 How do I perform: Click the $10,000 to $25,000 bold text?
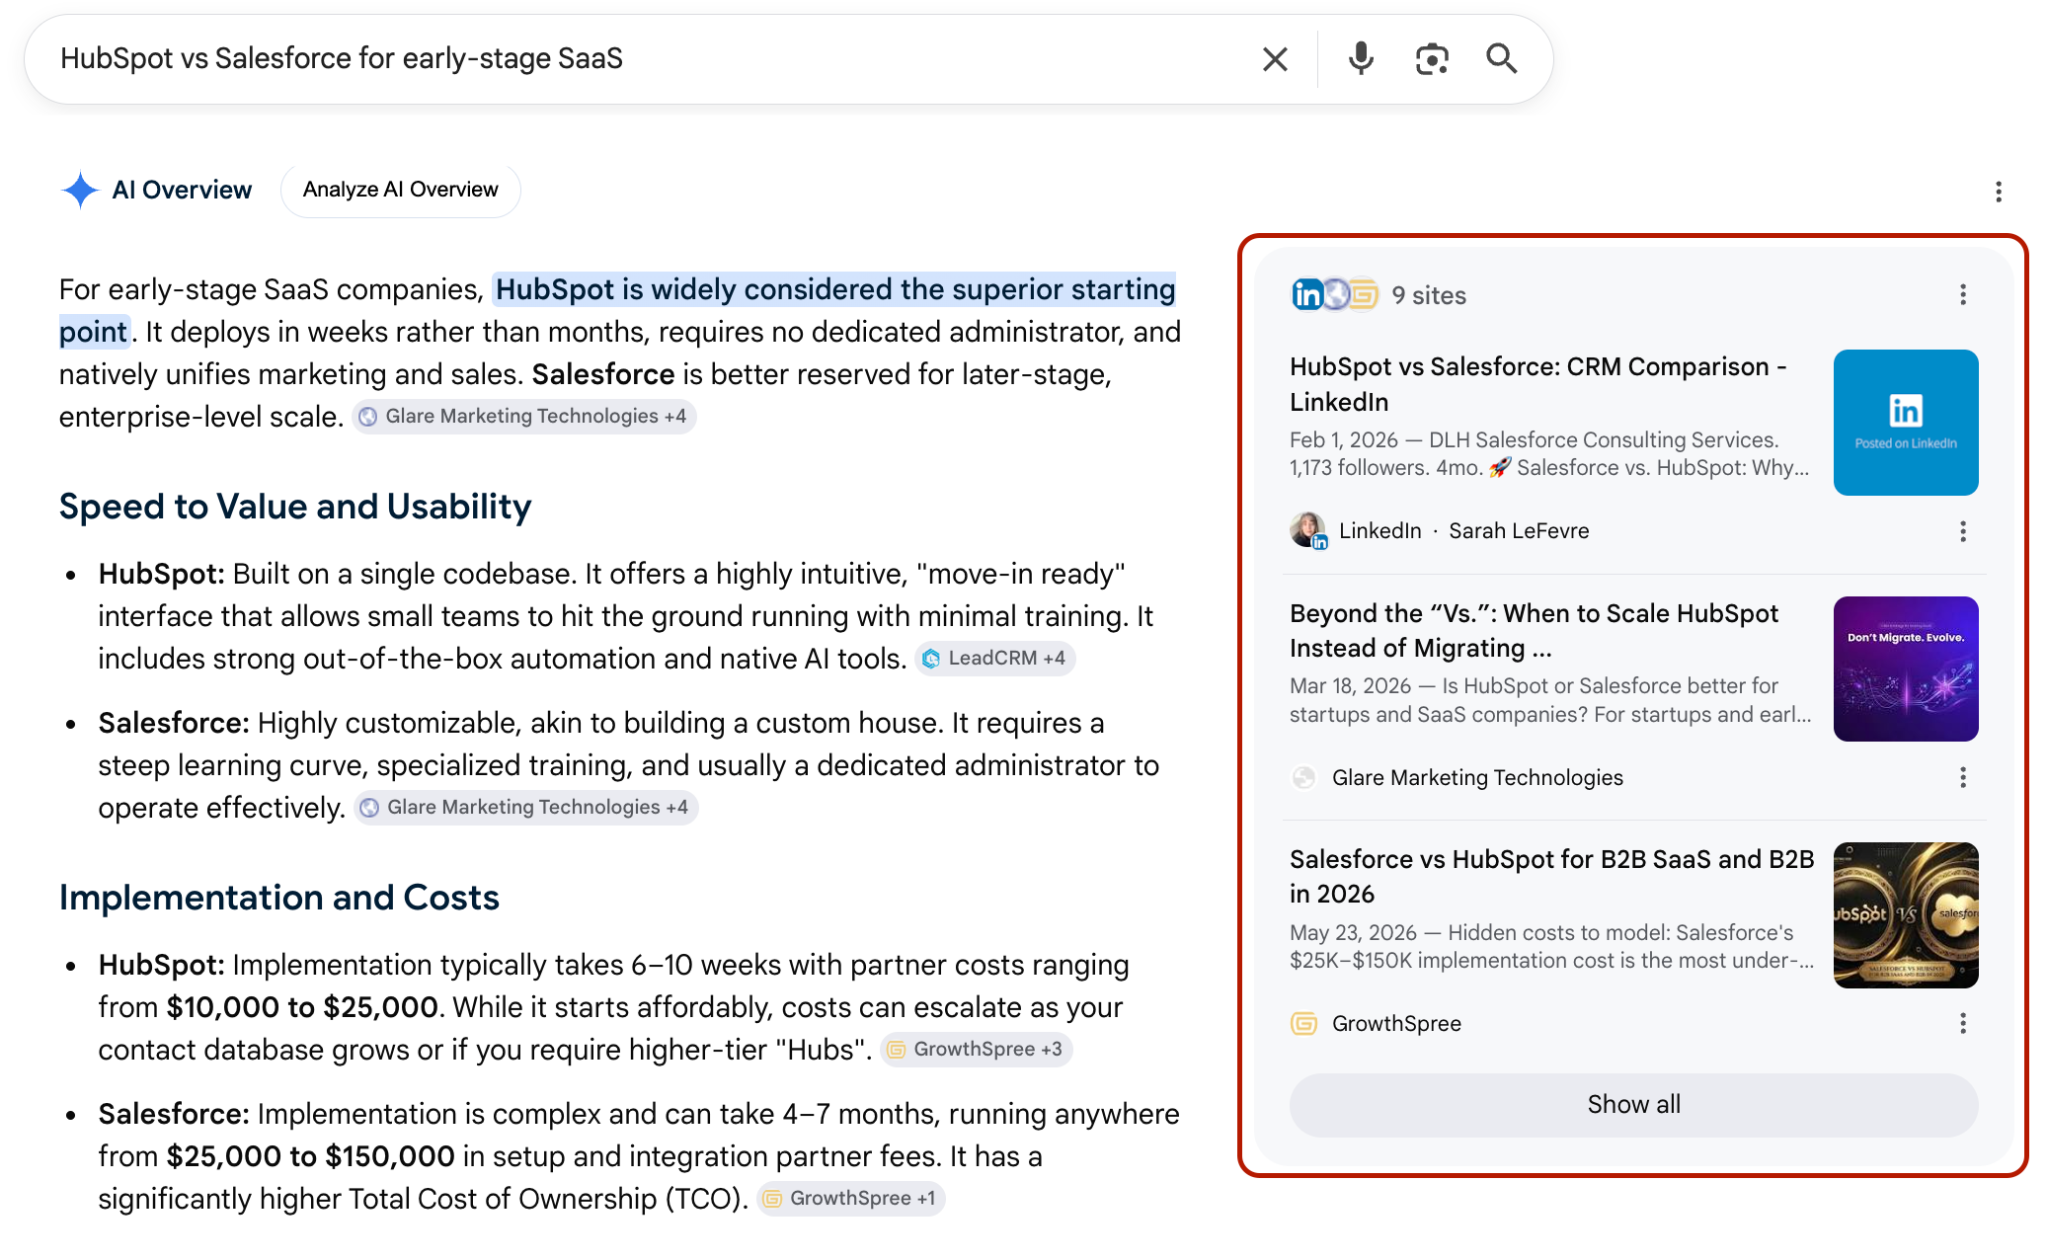pos(302,1007)
